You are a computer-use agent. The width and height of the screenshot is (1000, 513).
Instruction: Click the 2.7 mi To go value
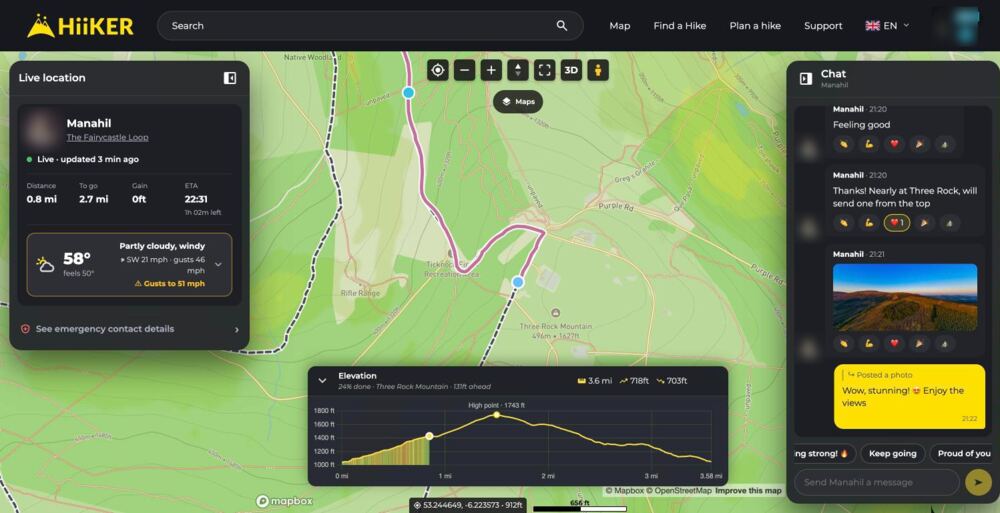coord(93,199)
